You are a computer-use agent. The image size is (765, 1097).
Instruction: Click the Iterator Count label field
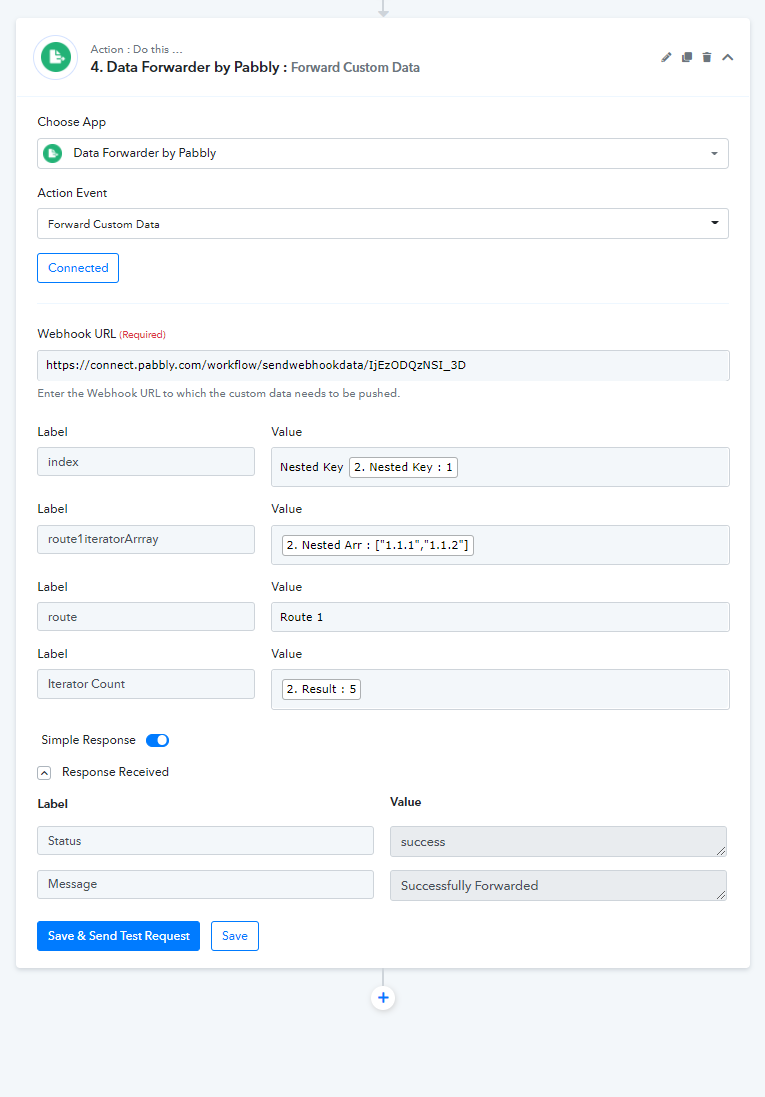pyautogui.click(x=146, y=684)
